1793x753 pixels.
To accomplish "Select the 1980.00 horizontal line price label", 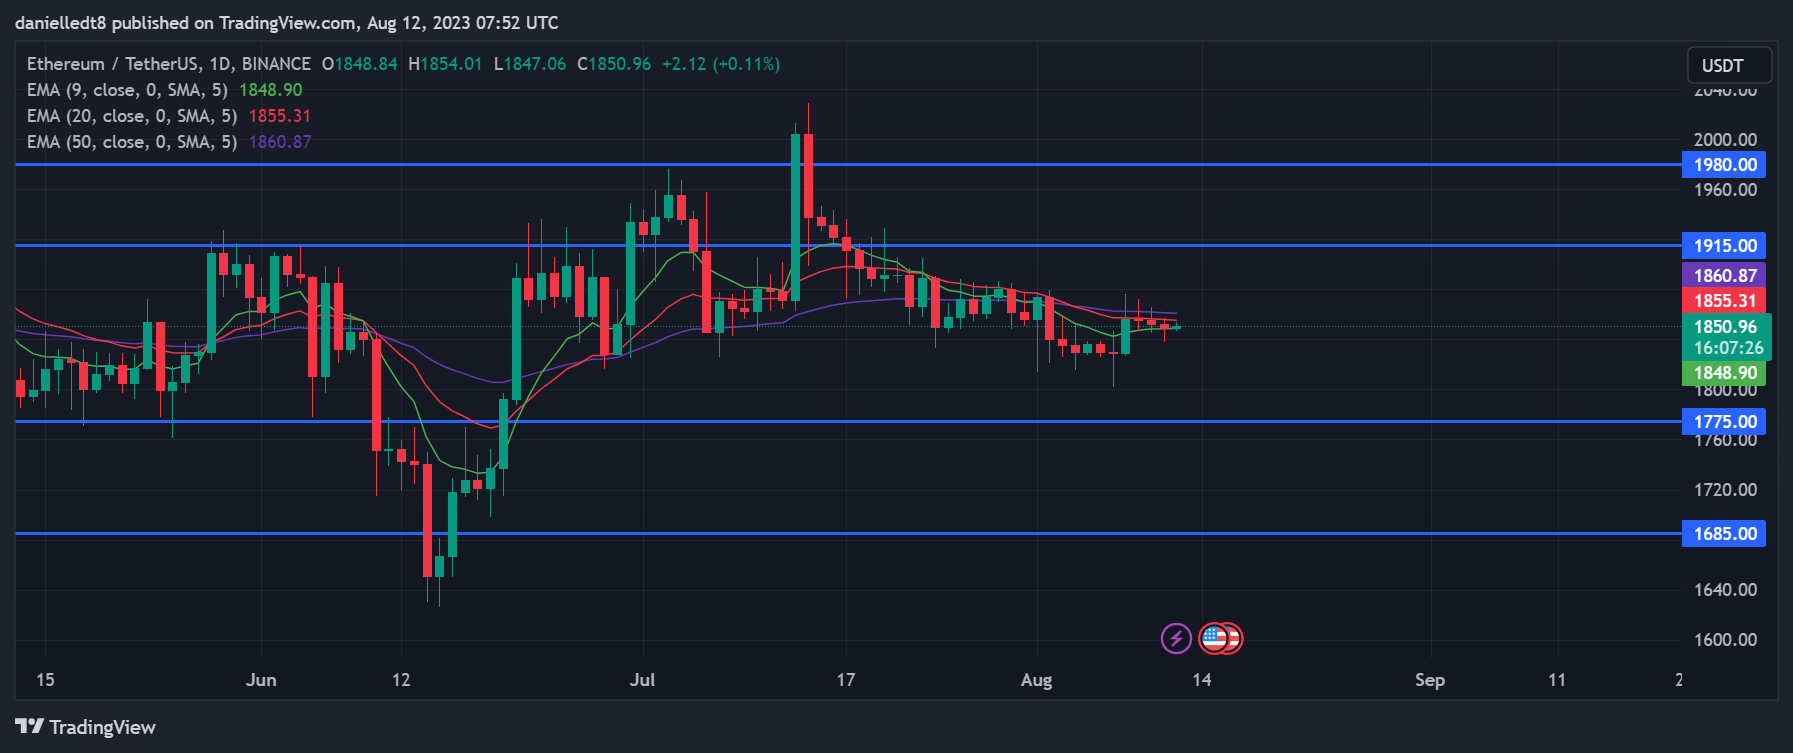I will [1724, 165].
